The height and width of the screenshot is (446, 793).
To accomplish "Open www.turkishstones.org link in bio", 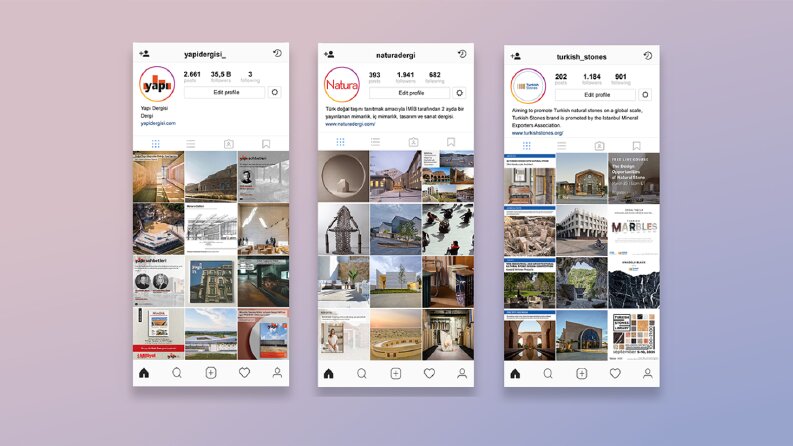I will (x=537, y=132).
